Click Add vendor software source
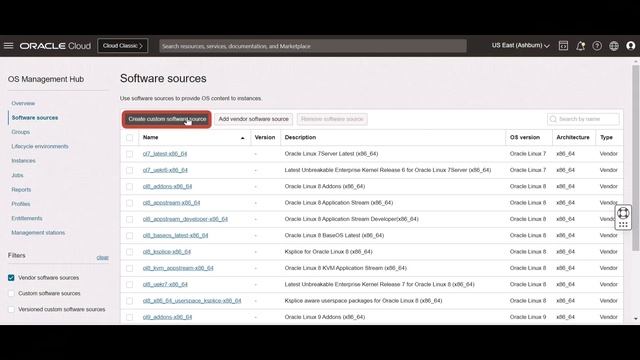 click(253, 119)
